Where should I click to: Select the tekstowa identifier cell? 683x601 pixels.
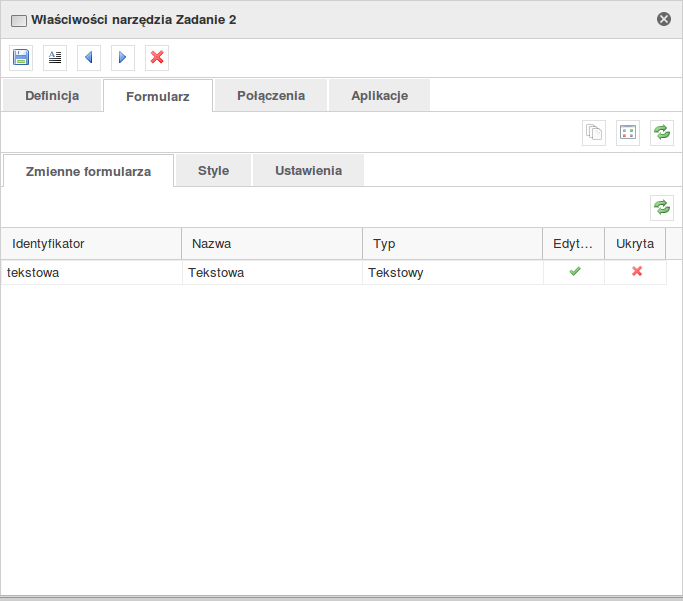coord(91,272)
